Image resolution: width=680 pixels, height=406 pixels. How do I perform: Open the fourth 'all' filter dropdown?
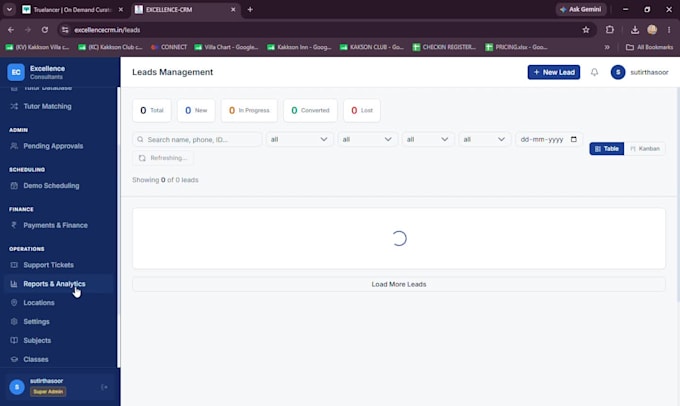484,139
